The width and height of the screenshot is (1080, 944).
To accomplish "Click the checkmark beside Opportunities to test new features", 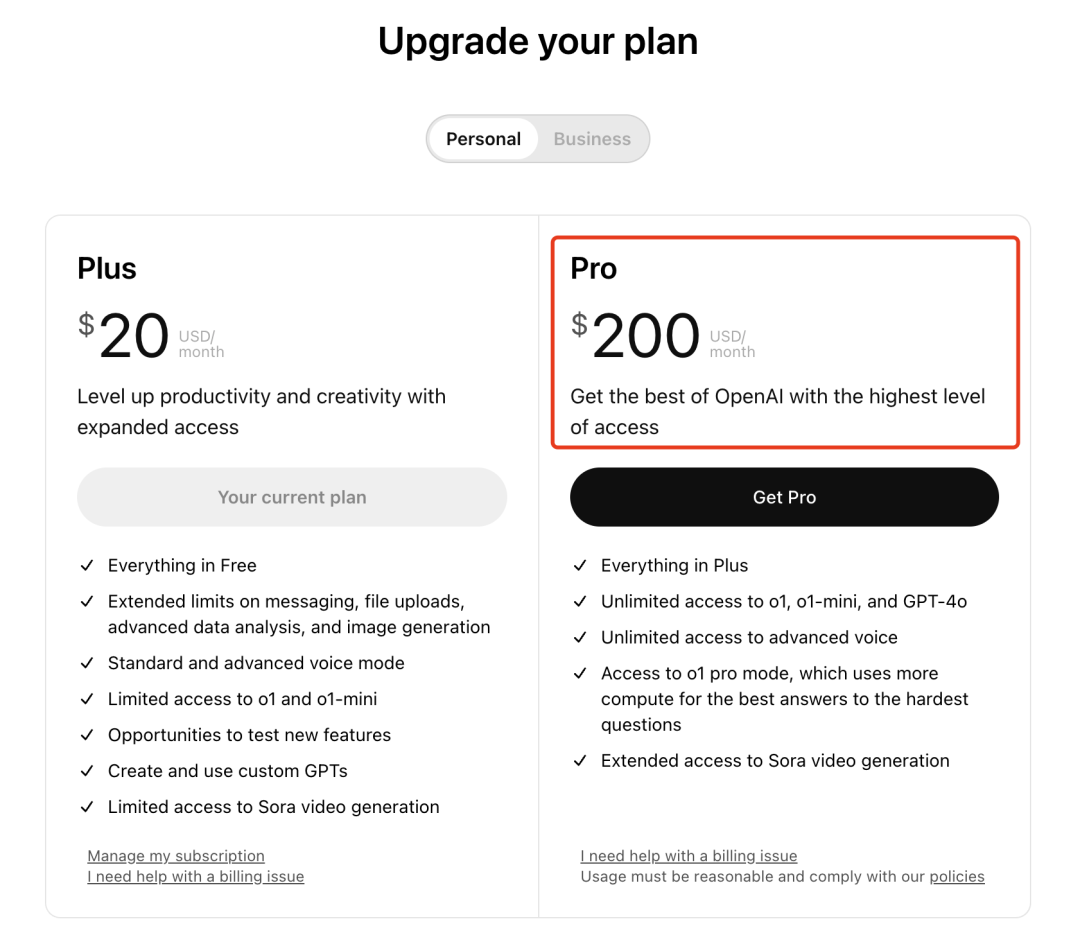I will tap(87, 736).
